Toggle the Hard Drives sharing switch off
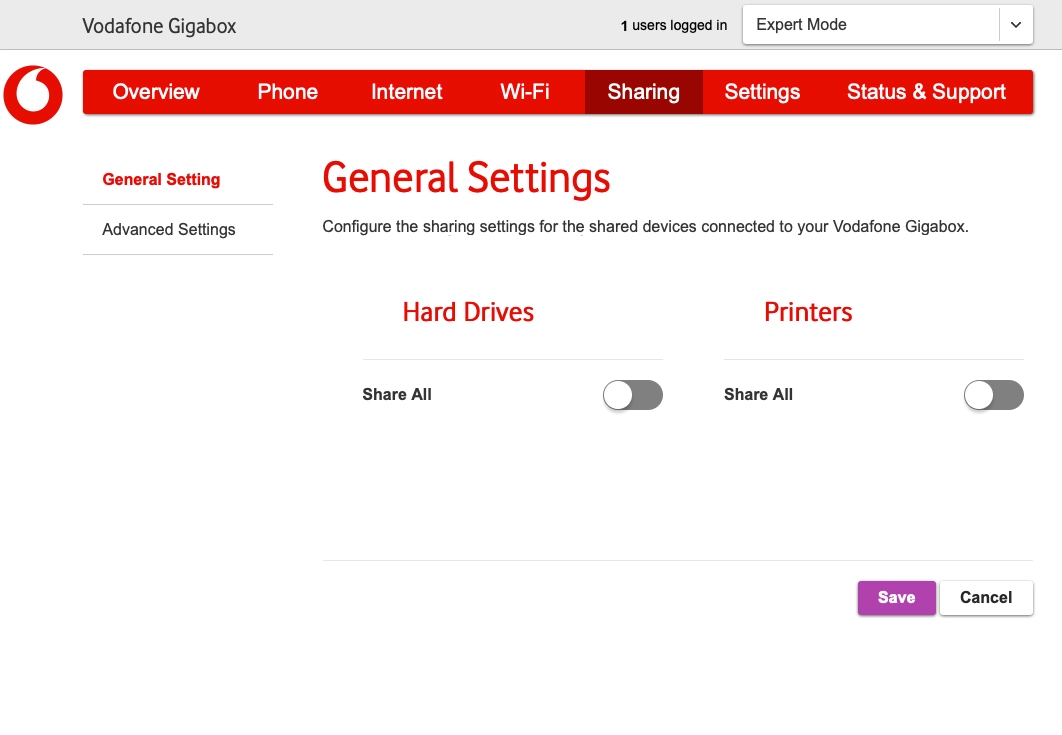 [x=632, y=395]
